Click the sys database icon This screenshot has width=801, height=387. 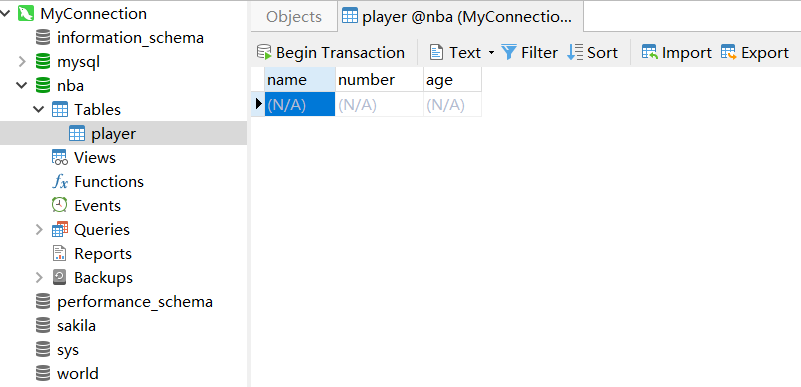point(43,350)
